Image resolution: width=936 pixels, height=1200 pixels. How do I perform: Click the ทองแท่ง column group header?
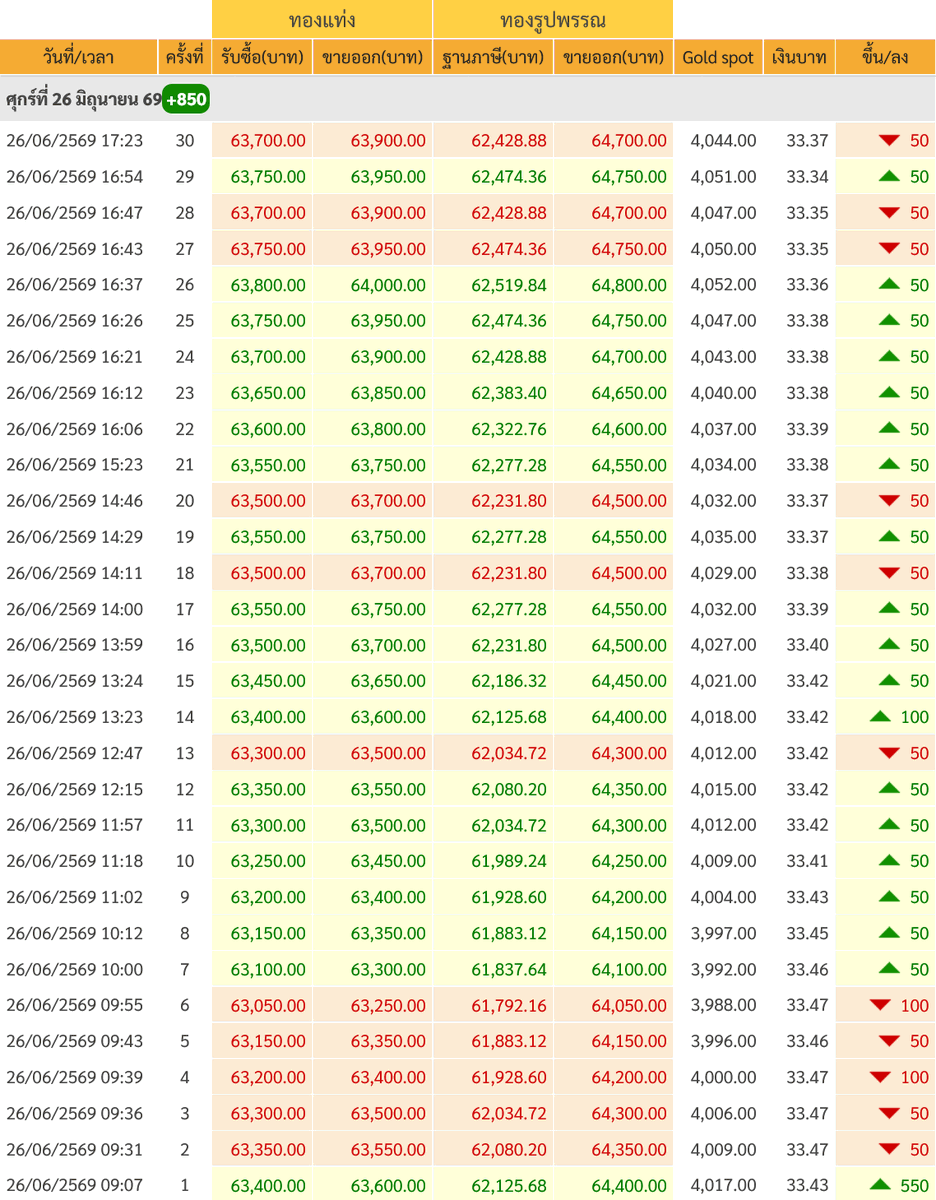(x=322, y=20)
